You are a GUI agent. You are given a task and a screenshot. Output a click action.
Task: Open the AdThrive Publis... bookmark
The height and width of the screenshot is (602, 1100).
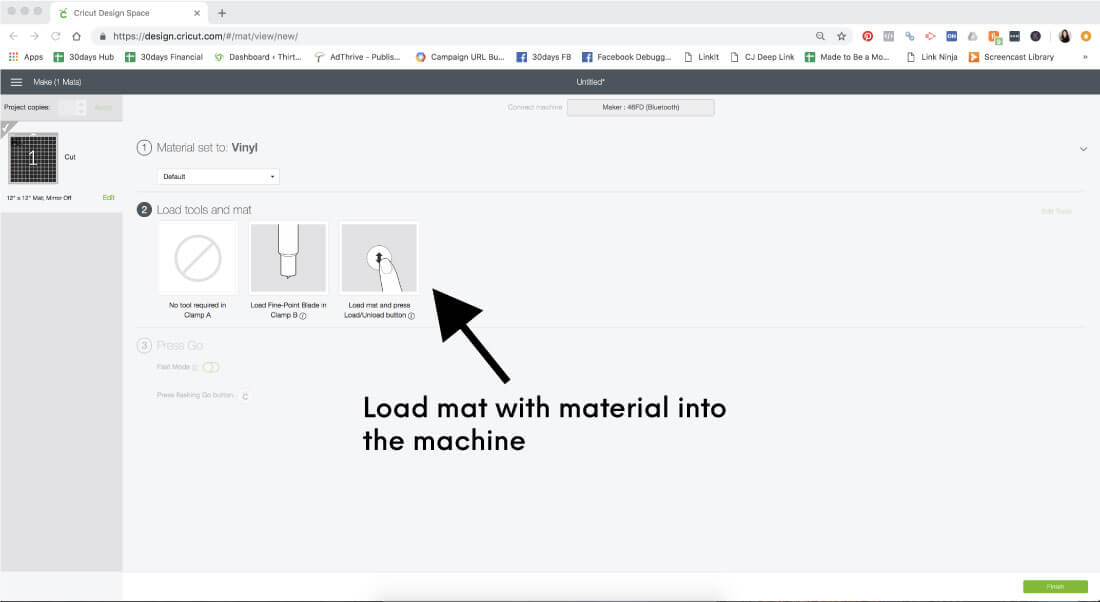[357, 57]
